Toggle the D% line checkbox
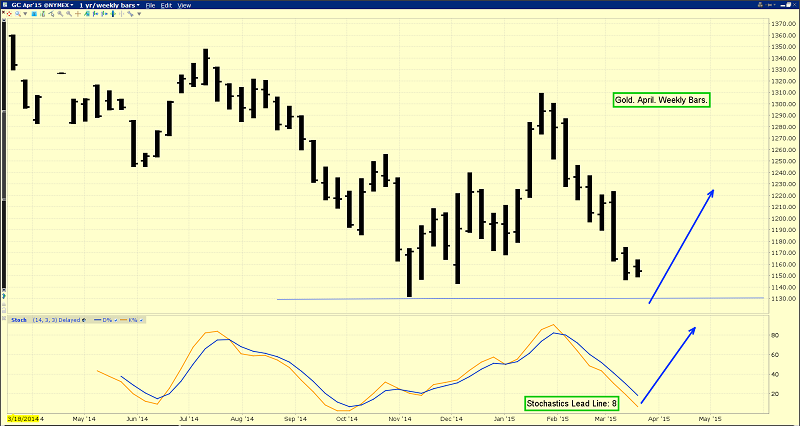The height and width of the screenshot is (426, 800). point(116,320)
